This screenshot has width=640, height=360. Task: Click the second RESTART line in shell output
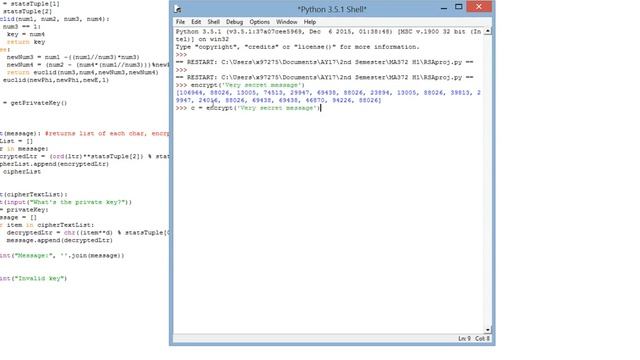click(x=324, y=78)
